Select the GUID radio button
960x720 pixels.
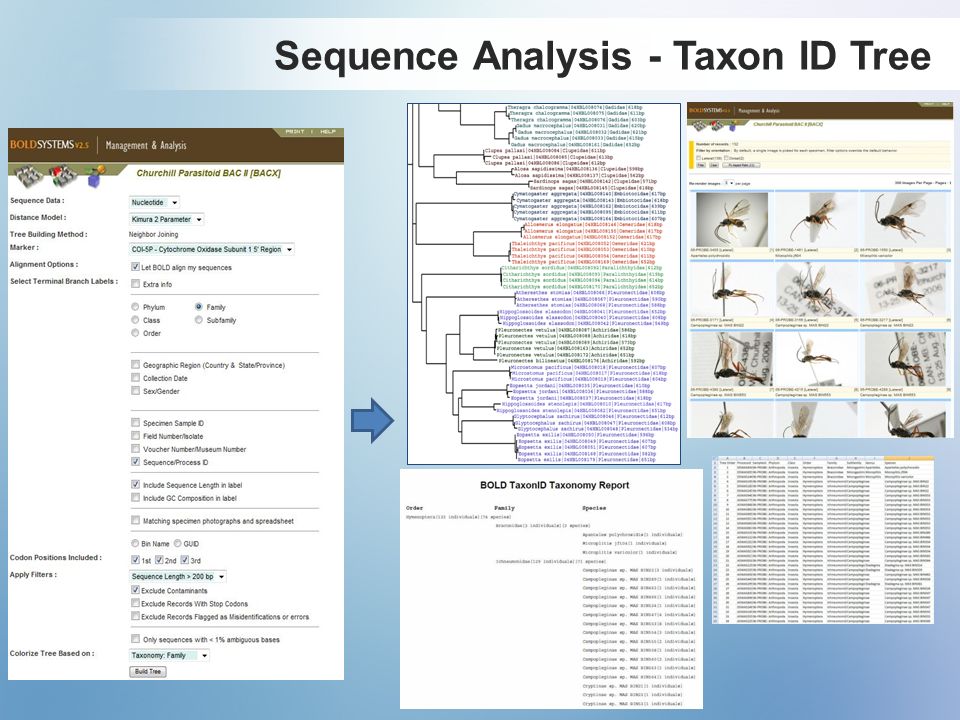[178, 543]
